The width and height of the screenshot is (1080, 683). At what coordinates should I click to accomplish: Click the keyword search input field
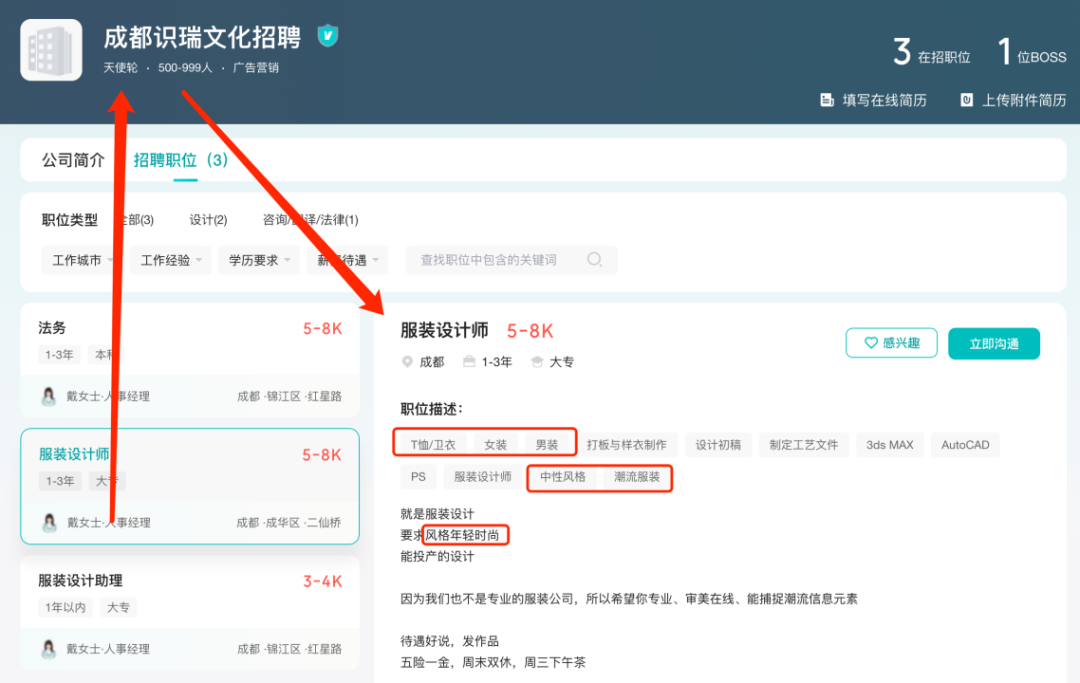point(495,260)
